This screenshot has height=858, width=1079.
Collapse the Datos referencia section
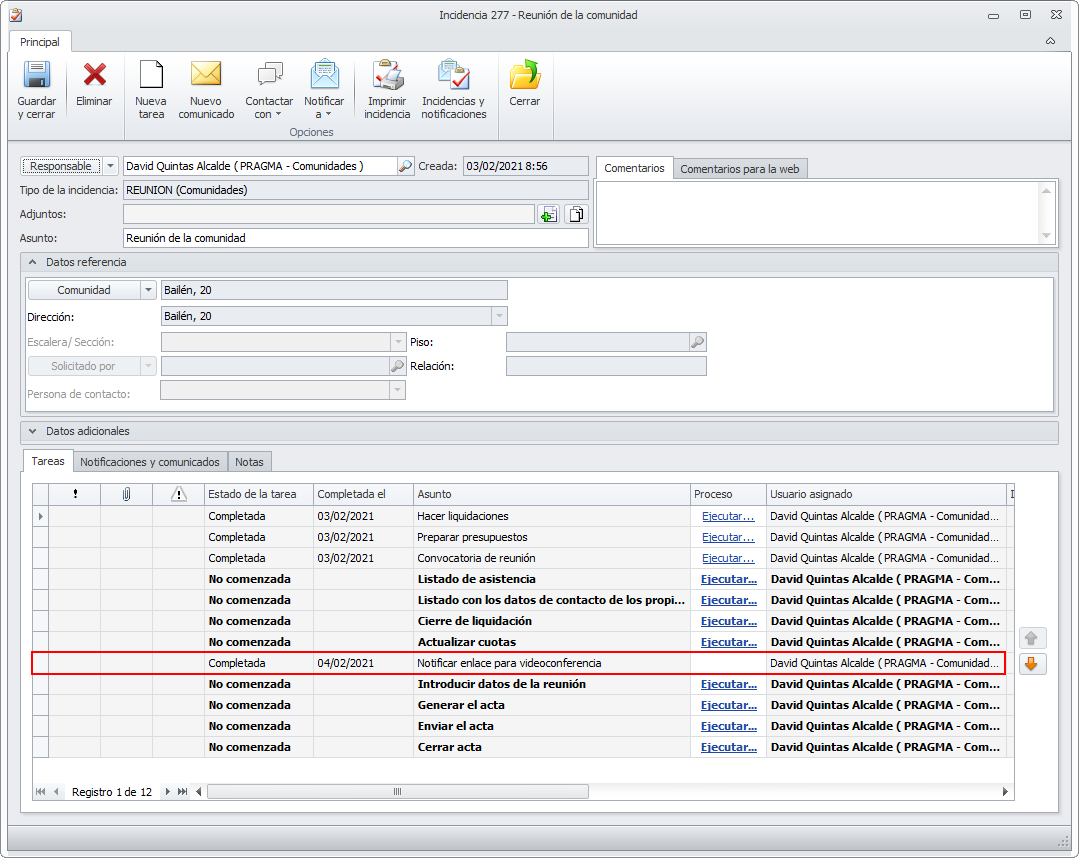[32, 262]
